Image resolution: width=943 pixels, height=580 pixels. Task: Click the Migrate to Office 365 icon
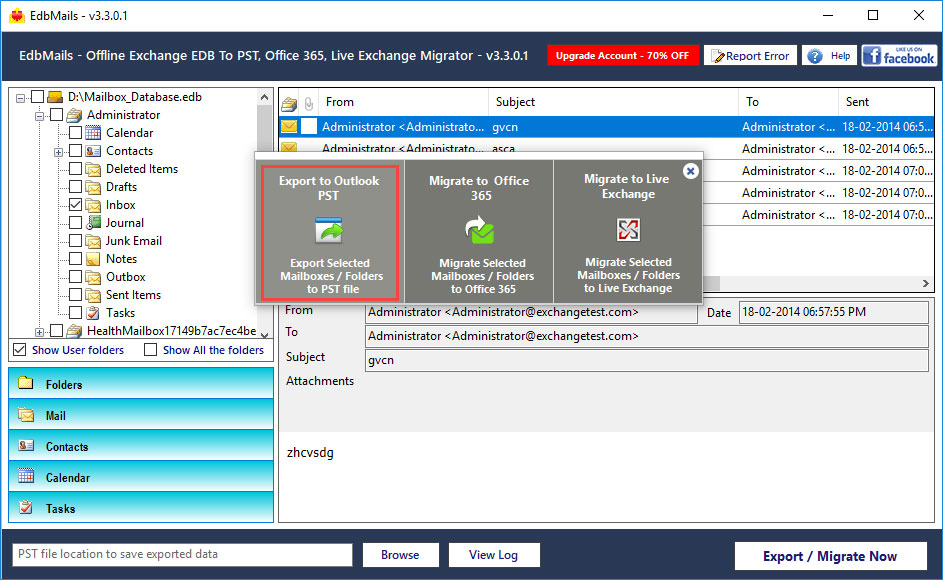tap(479, 230)
